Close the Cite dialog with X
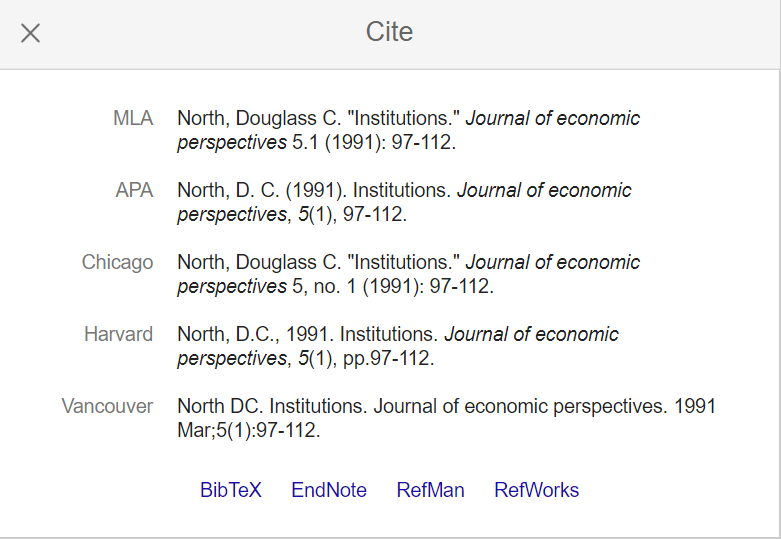Screen dimensions: 781x539 (30, 33)
